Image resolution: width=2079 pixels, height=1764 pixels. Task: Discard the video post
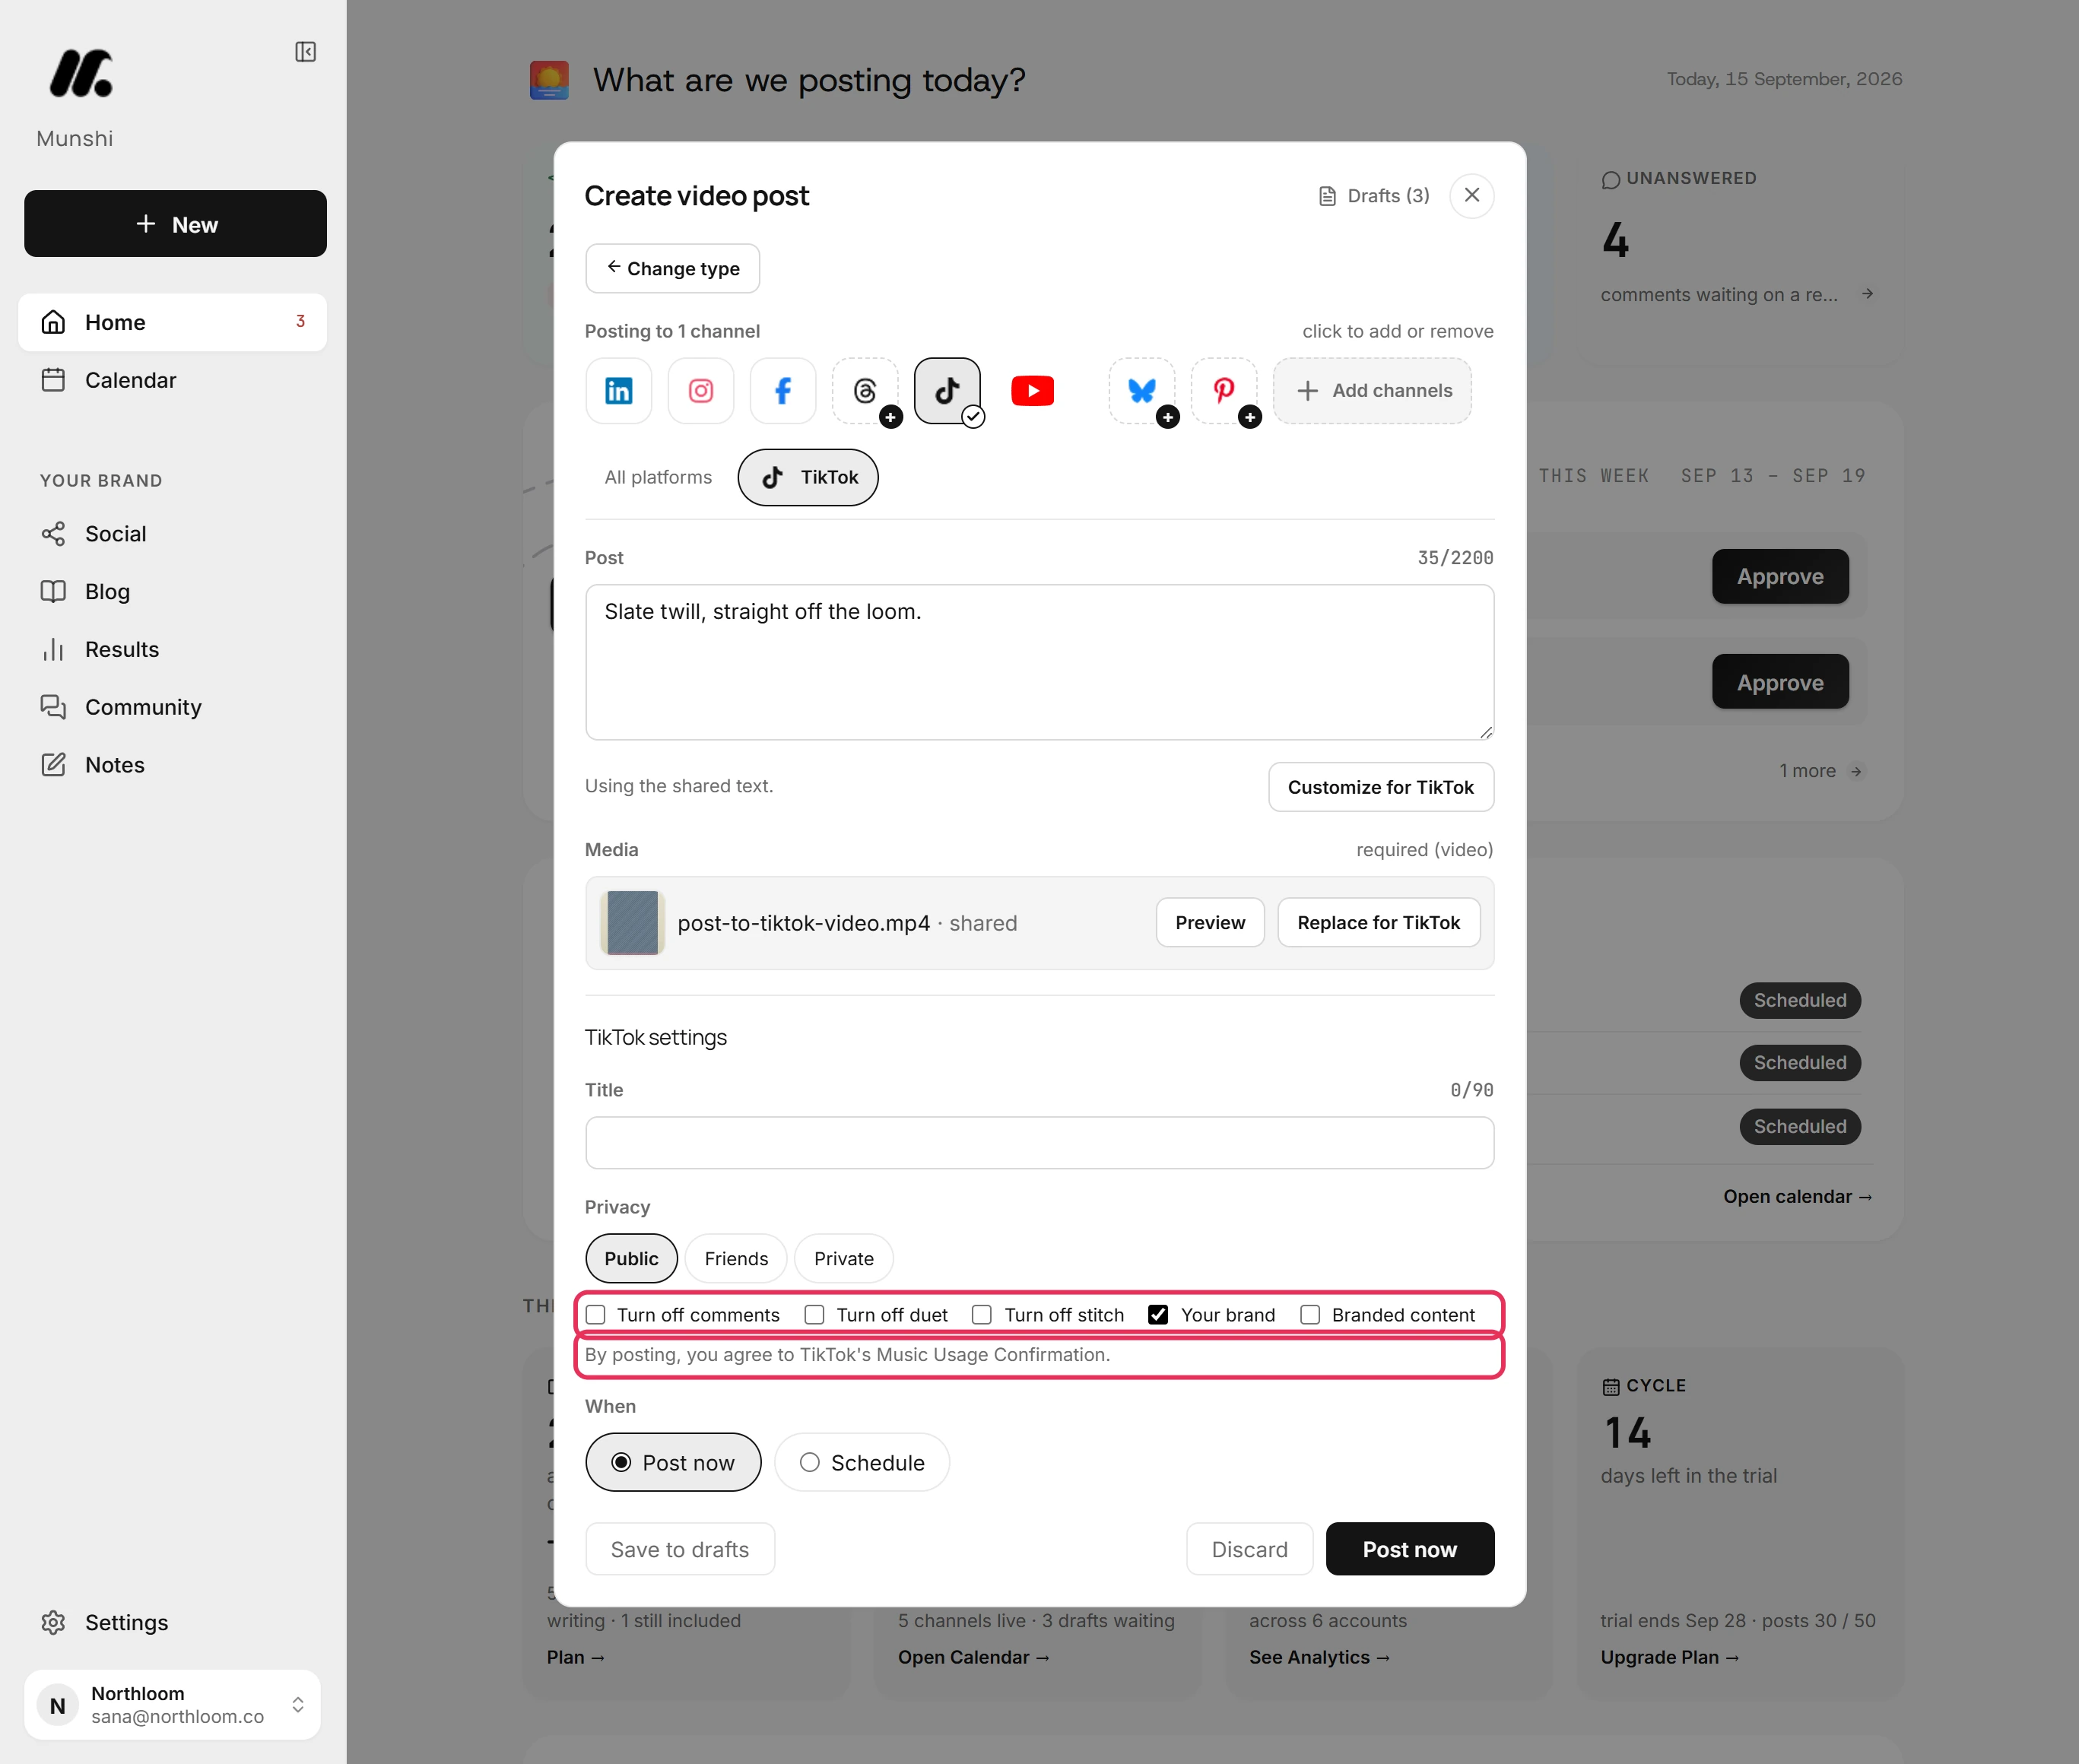(1250, 1549)
